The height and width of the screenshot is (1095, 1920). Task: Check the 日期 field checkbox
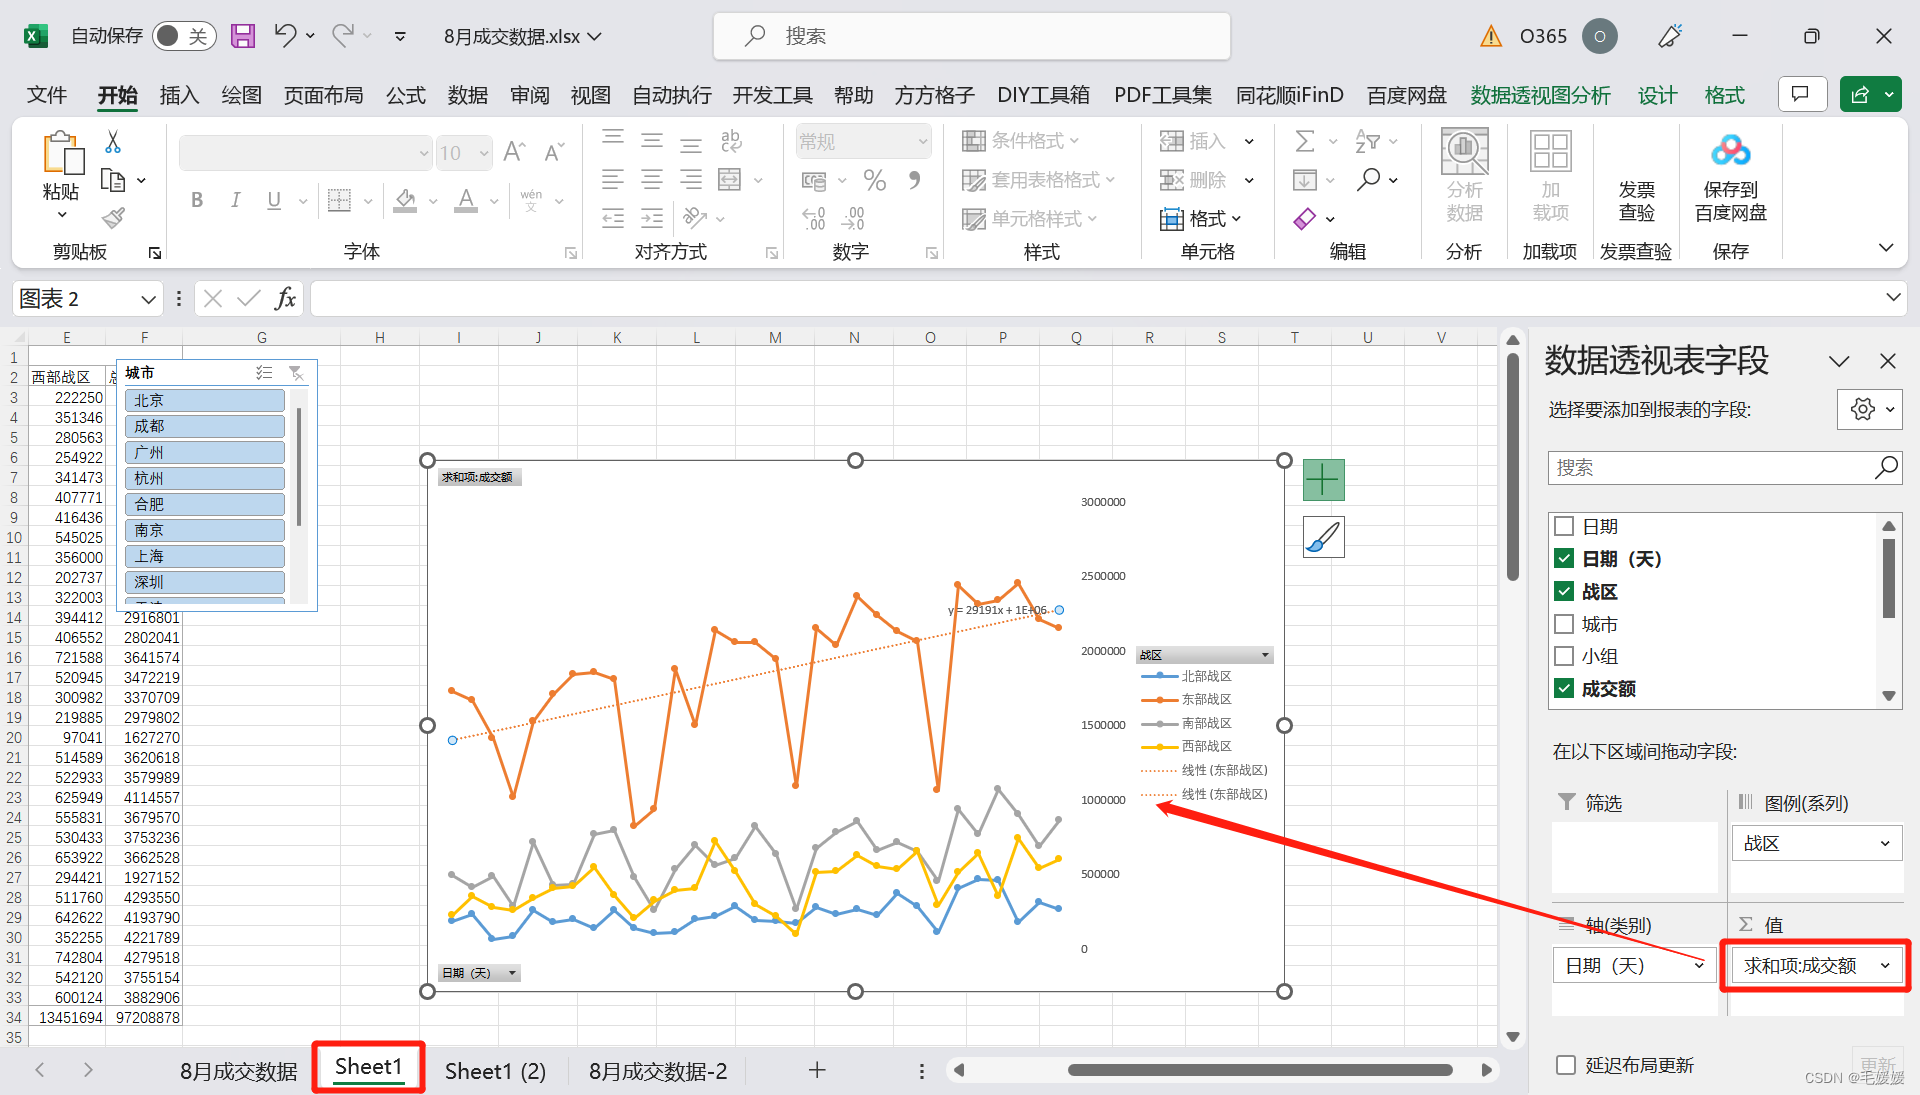tap(1565, 526)
